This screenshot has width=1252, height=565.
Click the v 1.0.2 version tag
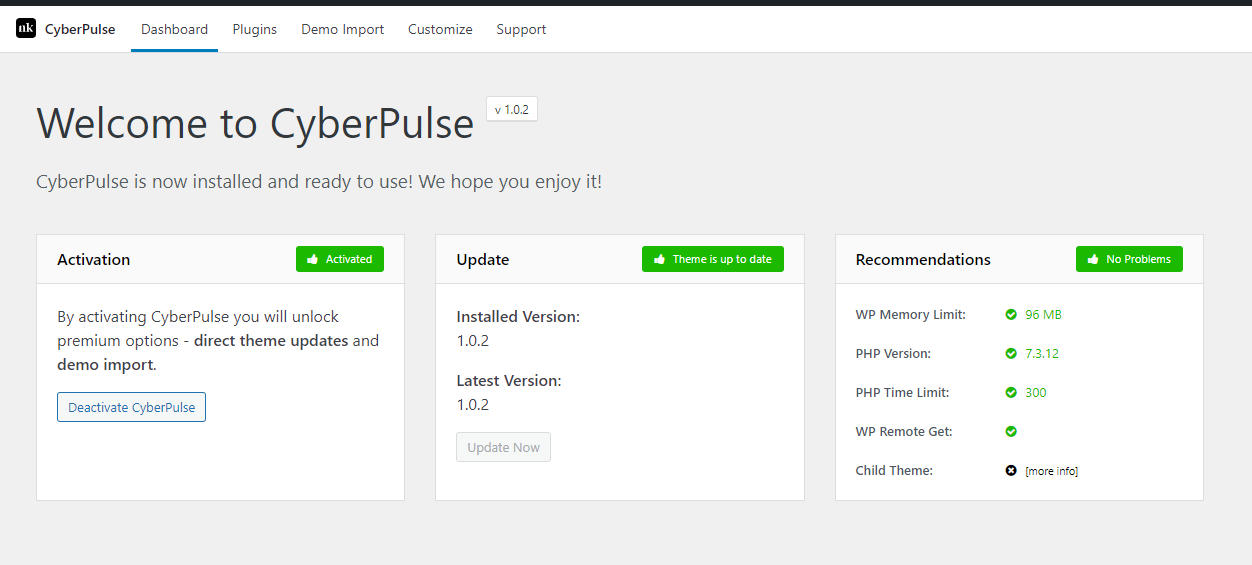[512, 110]
